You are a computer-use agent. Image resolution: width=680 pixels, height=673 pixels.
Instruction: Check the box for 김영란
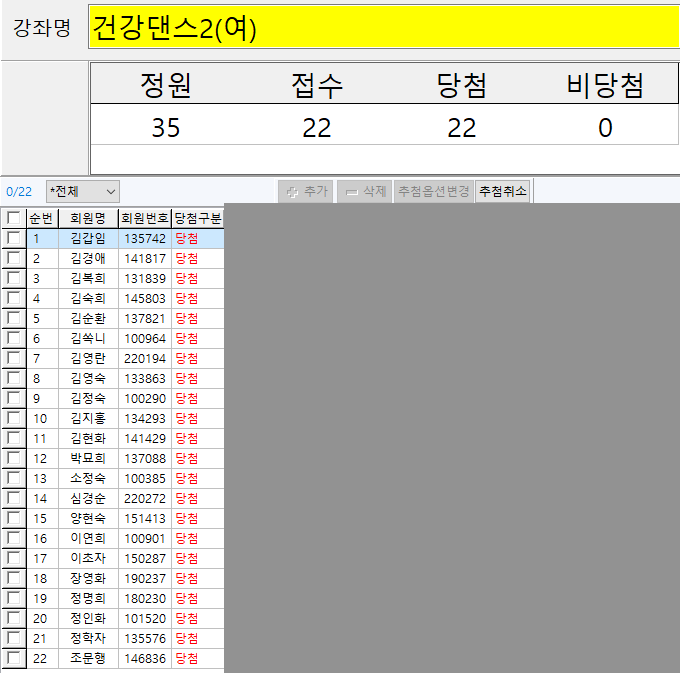click(13, 358)
